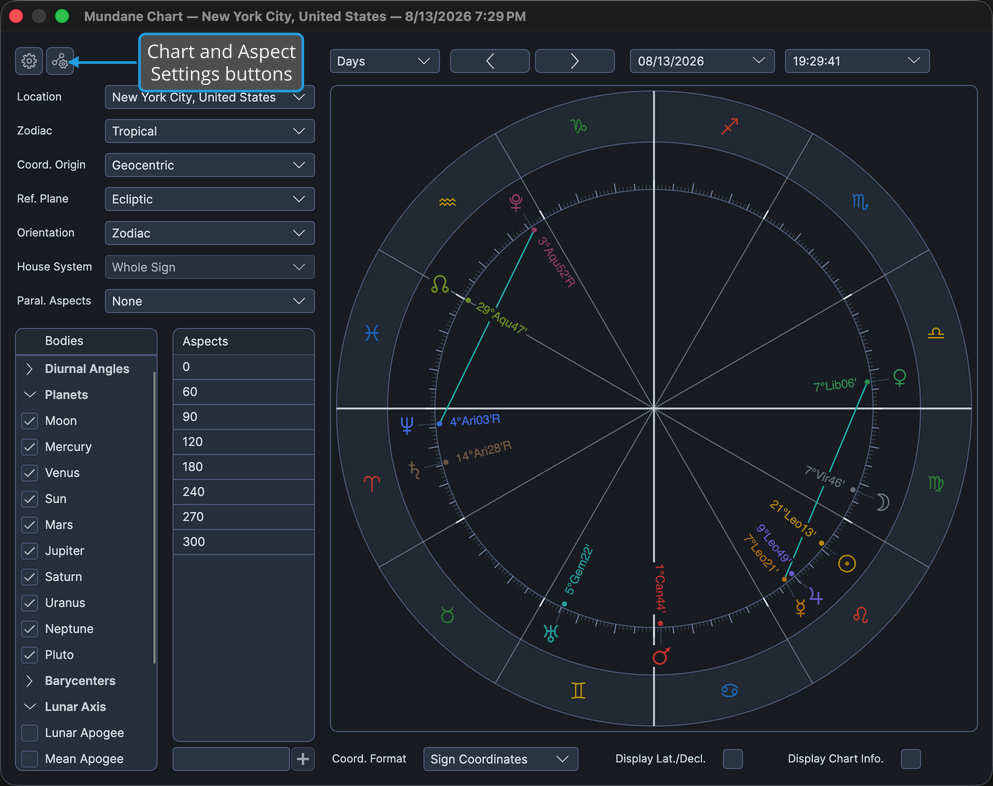Viewport: 993px width, 786px height.
Task: Open the Location dropdown
Action: 210,97
